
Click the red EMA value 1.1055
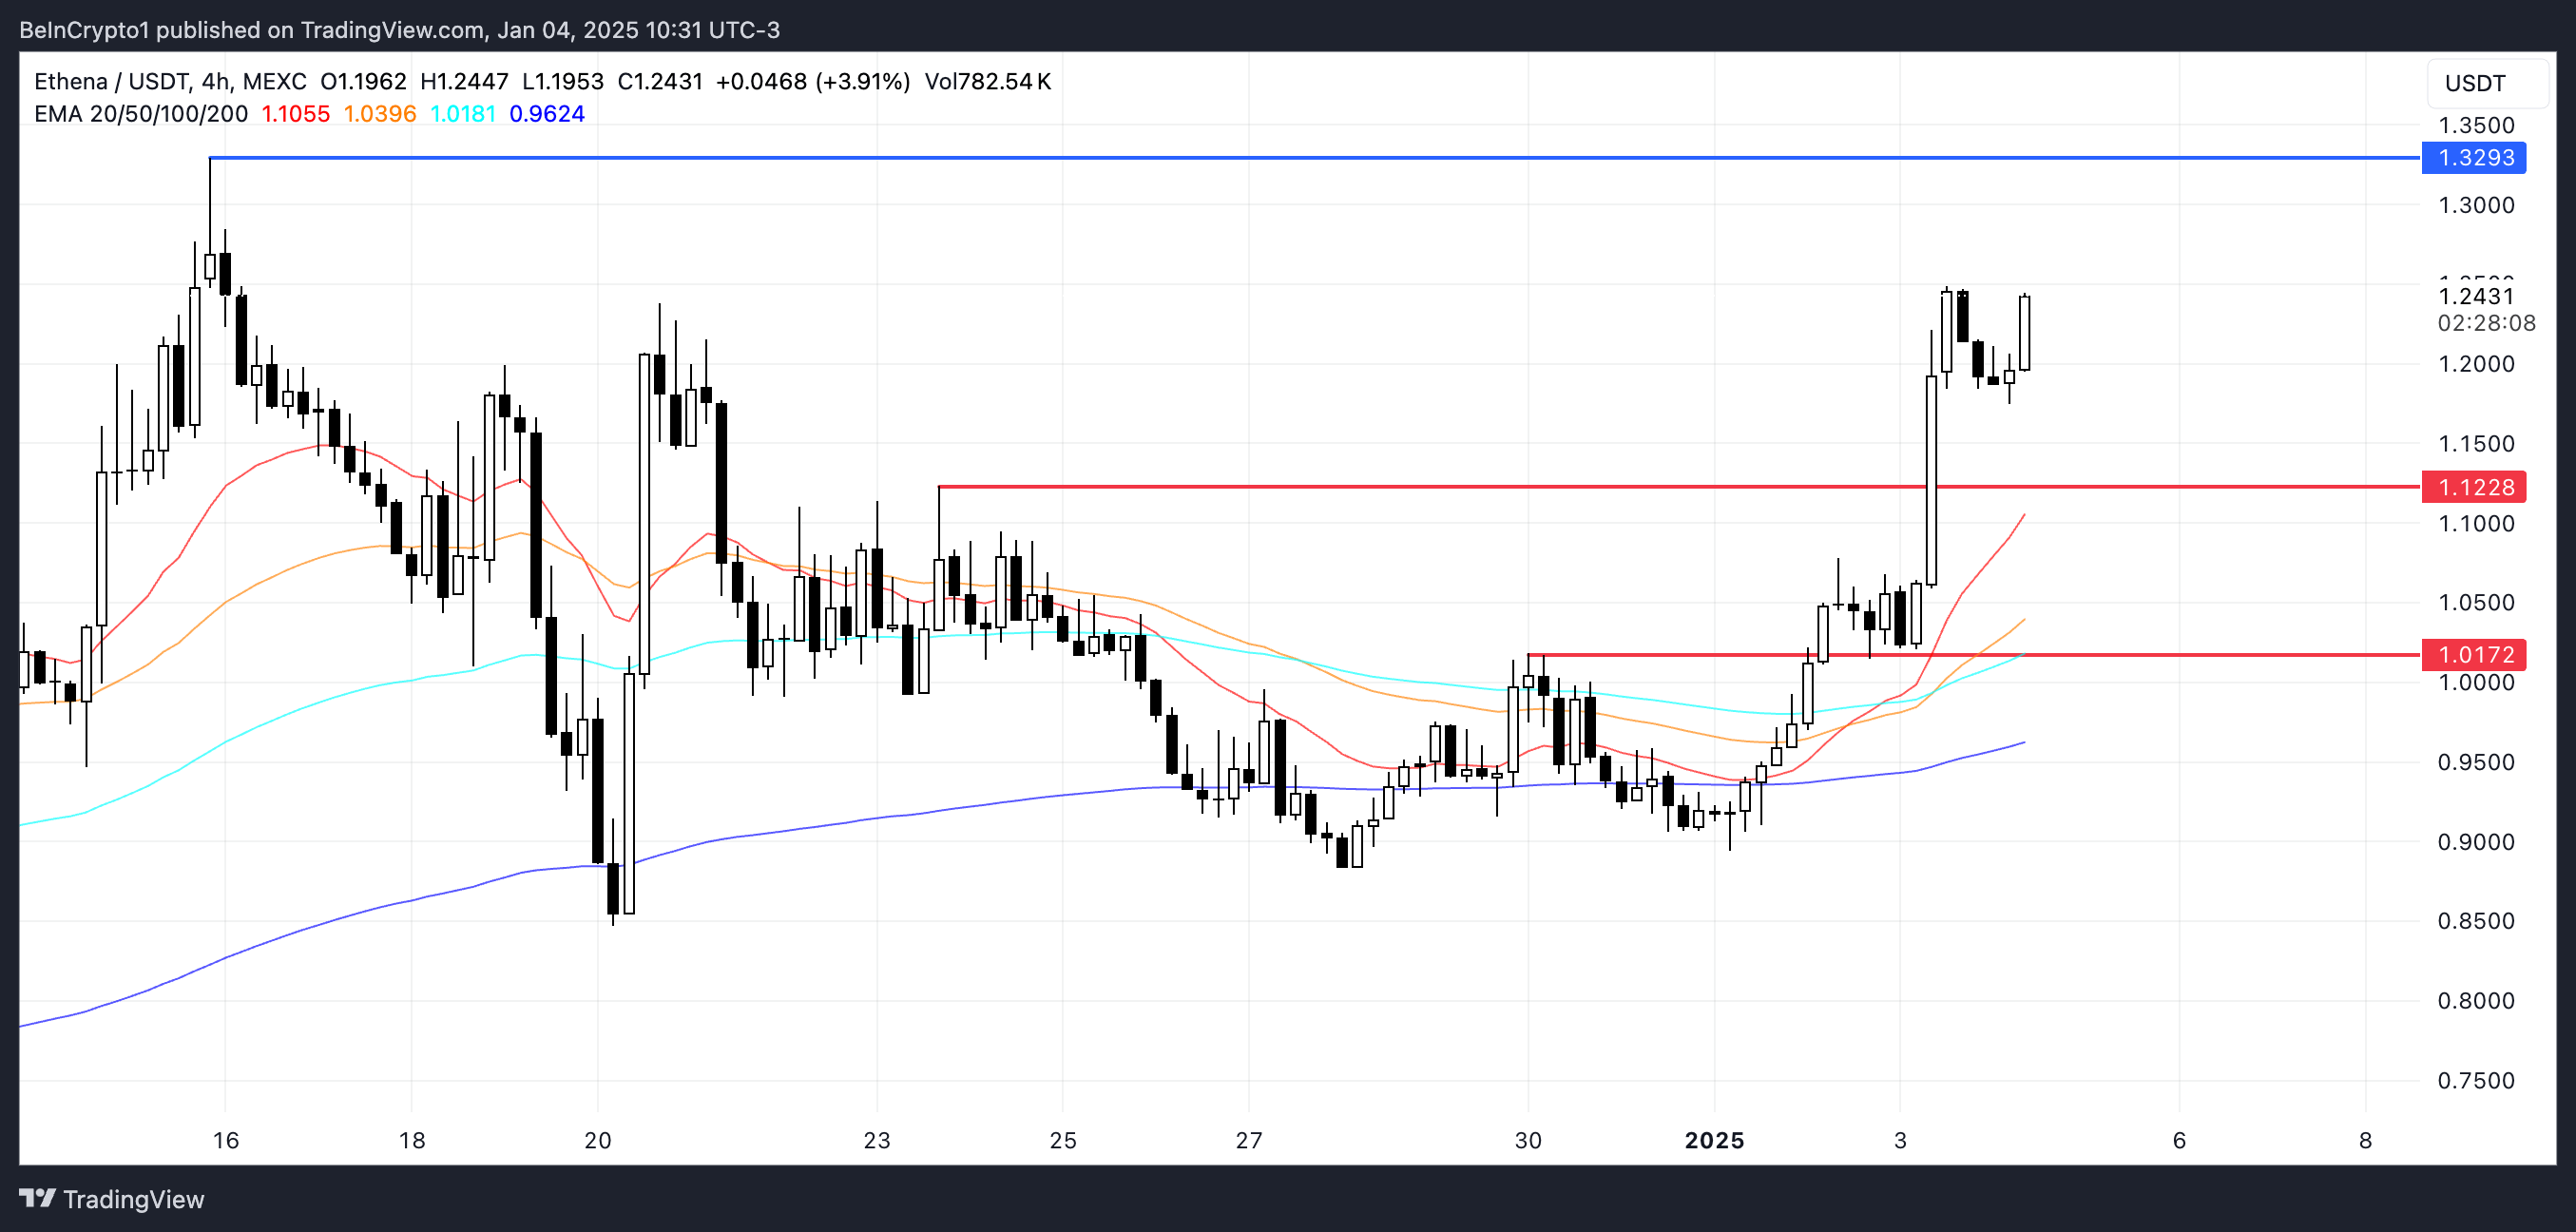pos(295,114)
